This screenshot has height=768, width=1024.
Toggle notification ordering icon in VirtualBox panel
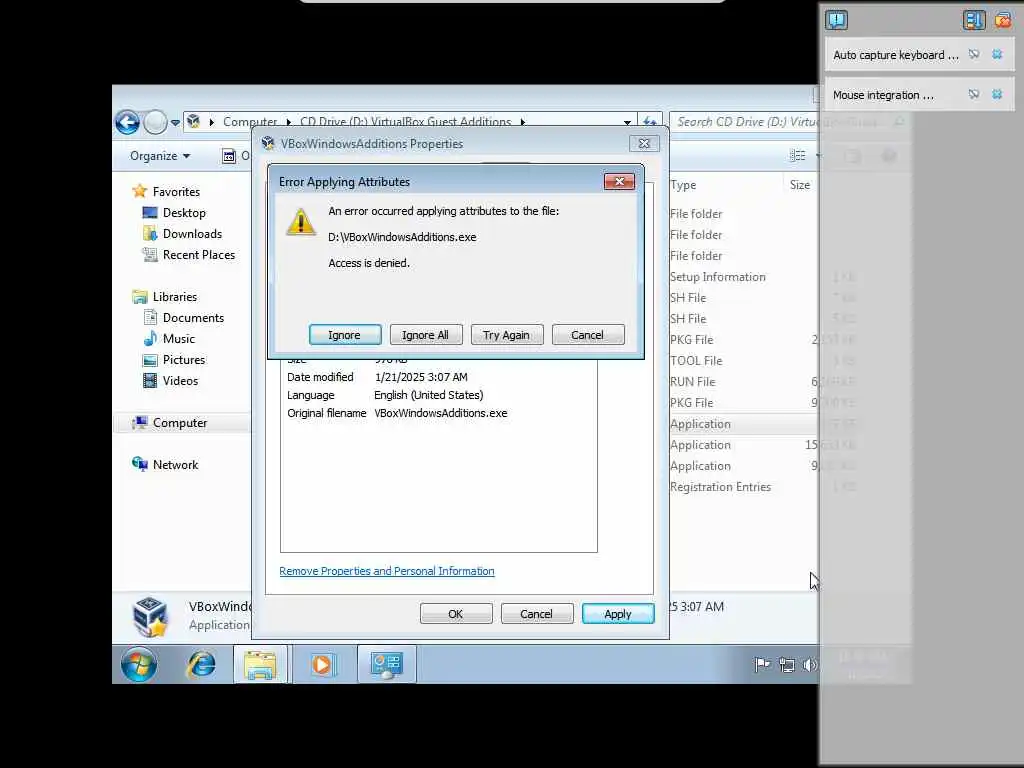(973, 20)
